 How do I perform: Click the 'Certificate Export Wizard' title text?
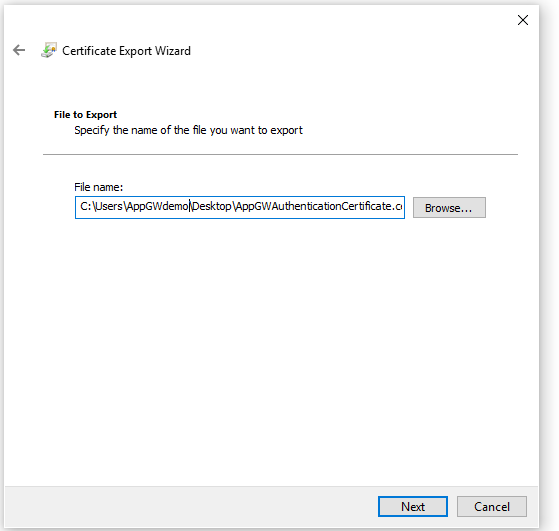126,51
